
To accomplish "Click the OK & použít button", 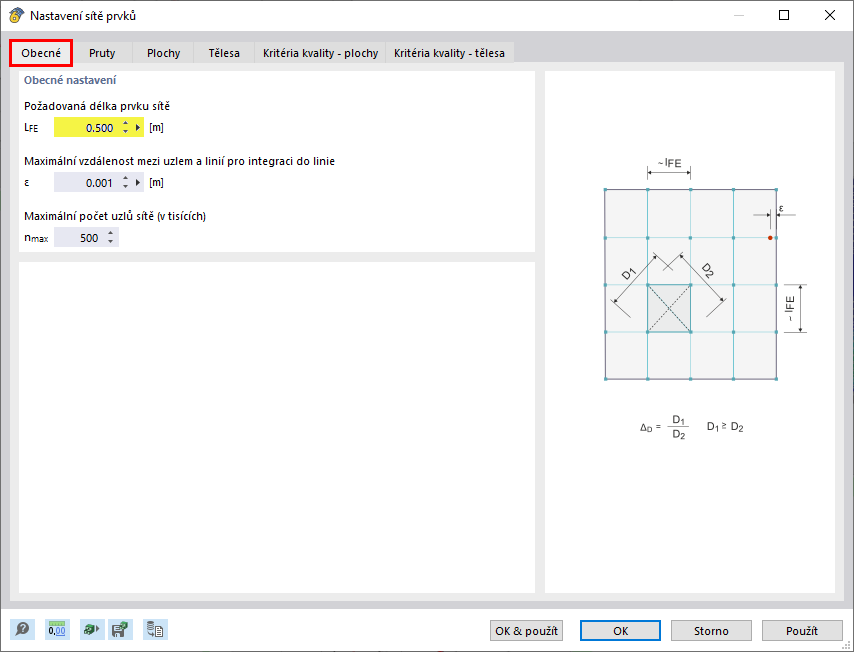I will click(x=526, y=631).
